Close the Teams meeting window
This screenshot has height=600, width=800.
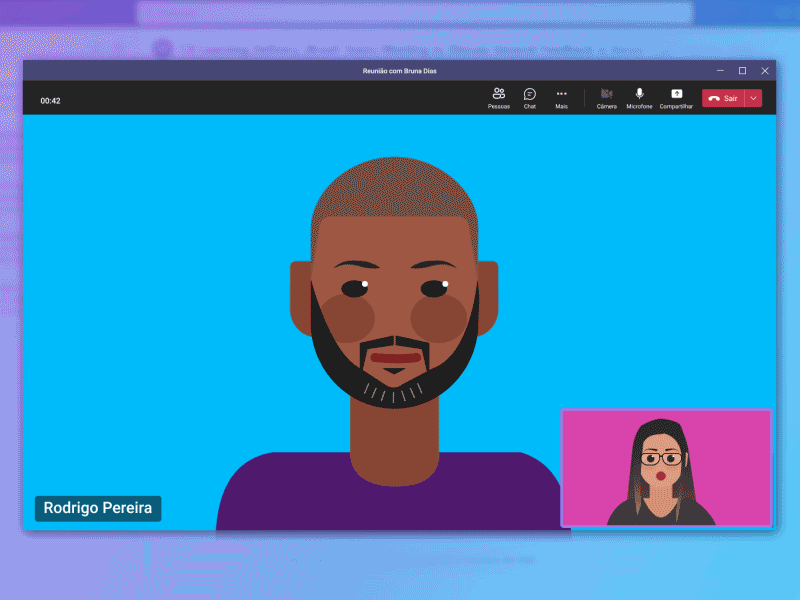[x=765, y=71]
